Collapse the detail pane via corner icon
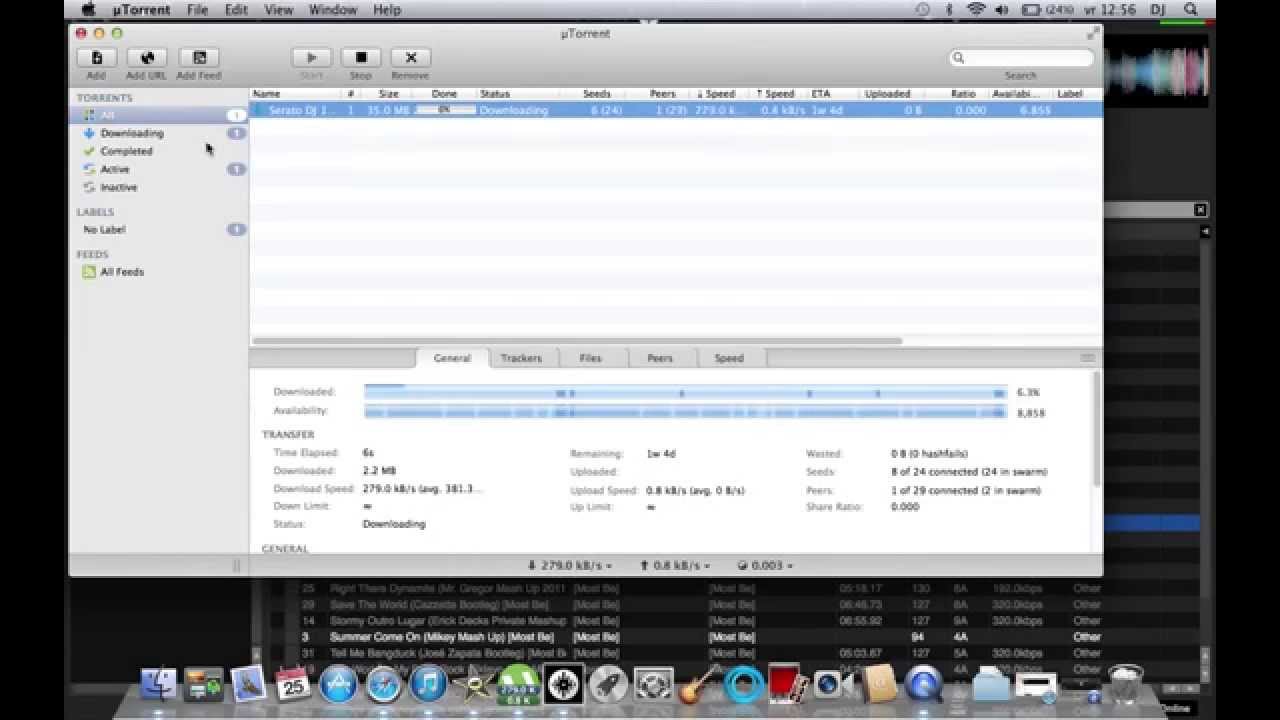The height and width of the screenshot is (720, 1280). pyautogui.click(x=1087, y=358)
